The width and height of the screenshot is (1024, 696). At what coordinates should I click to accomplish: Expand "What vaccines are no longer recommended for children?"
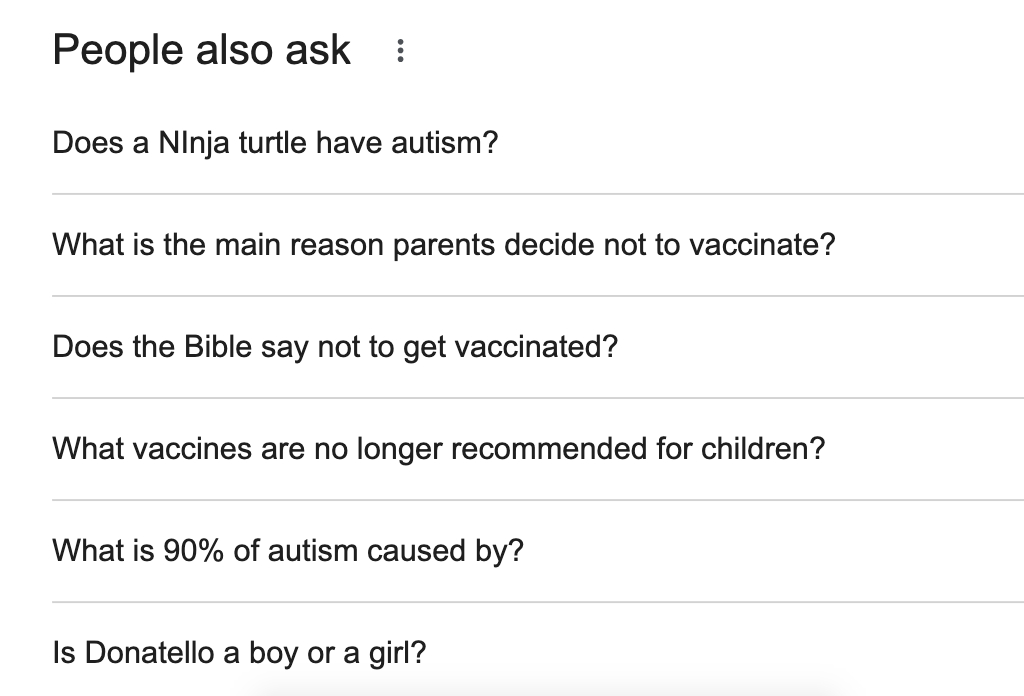(438, 449)
